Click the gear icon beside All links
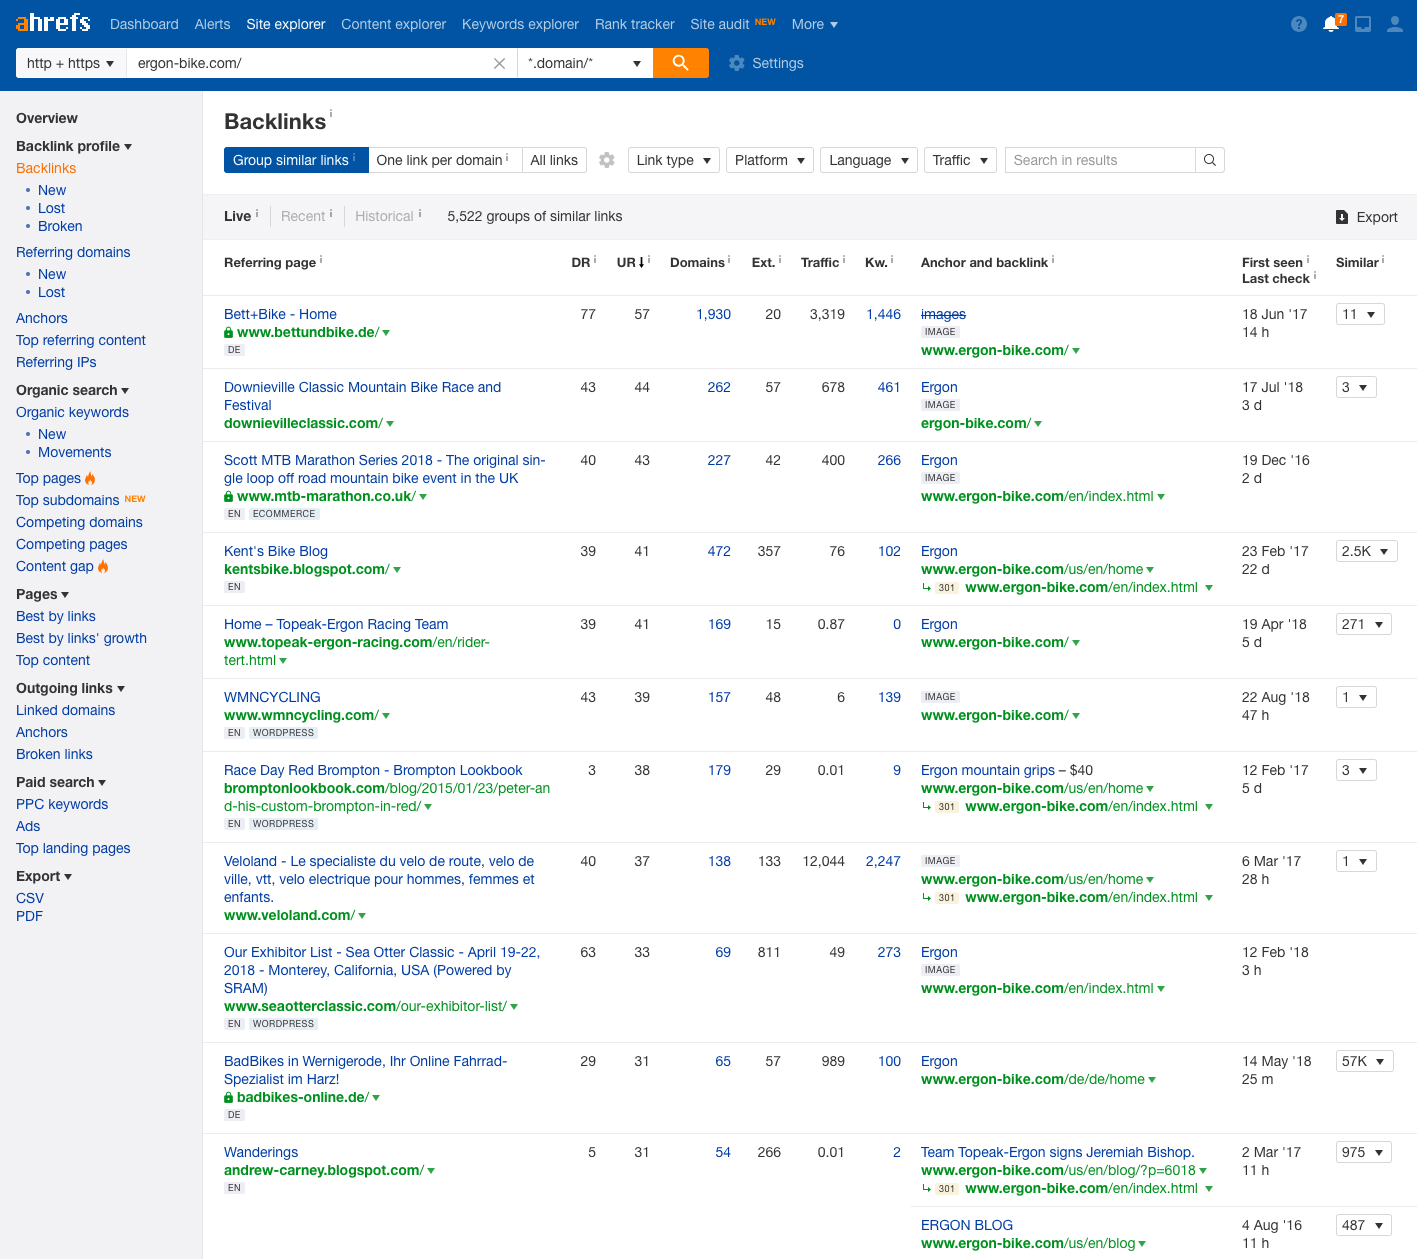 tap(607, 160)
